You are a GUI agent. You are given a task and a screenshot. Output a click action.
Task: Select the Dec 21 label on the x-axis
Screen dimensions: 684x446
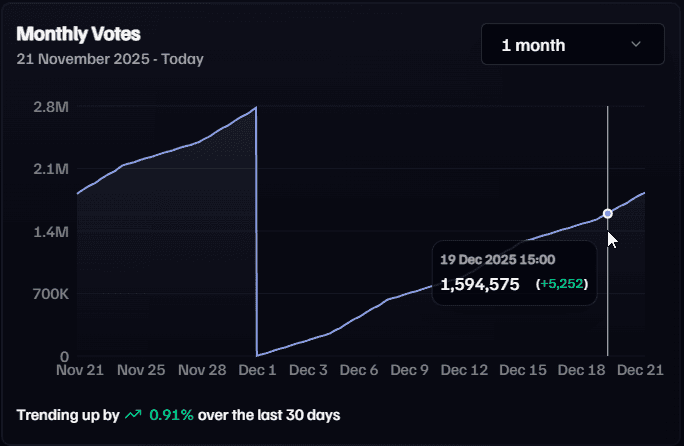641,370
